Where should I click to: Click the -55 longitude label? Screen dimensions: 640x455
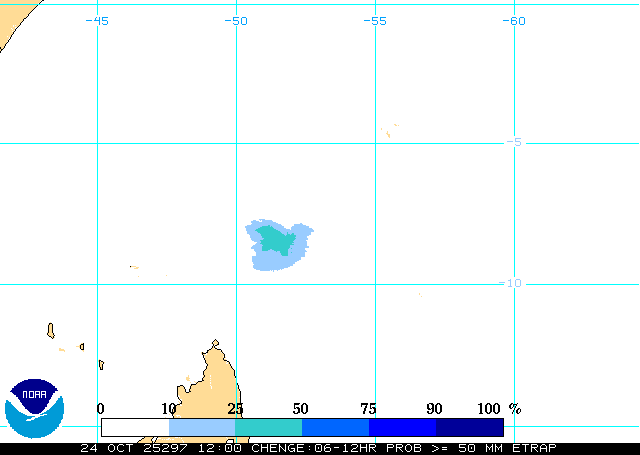374,20
